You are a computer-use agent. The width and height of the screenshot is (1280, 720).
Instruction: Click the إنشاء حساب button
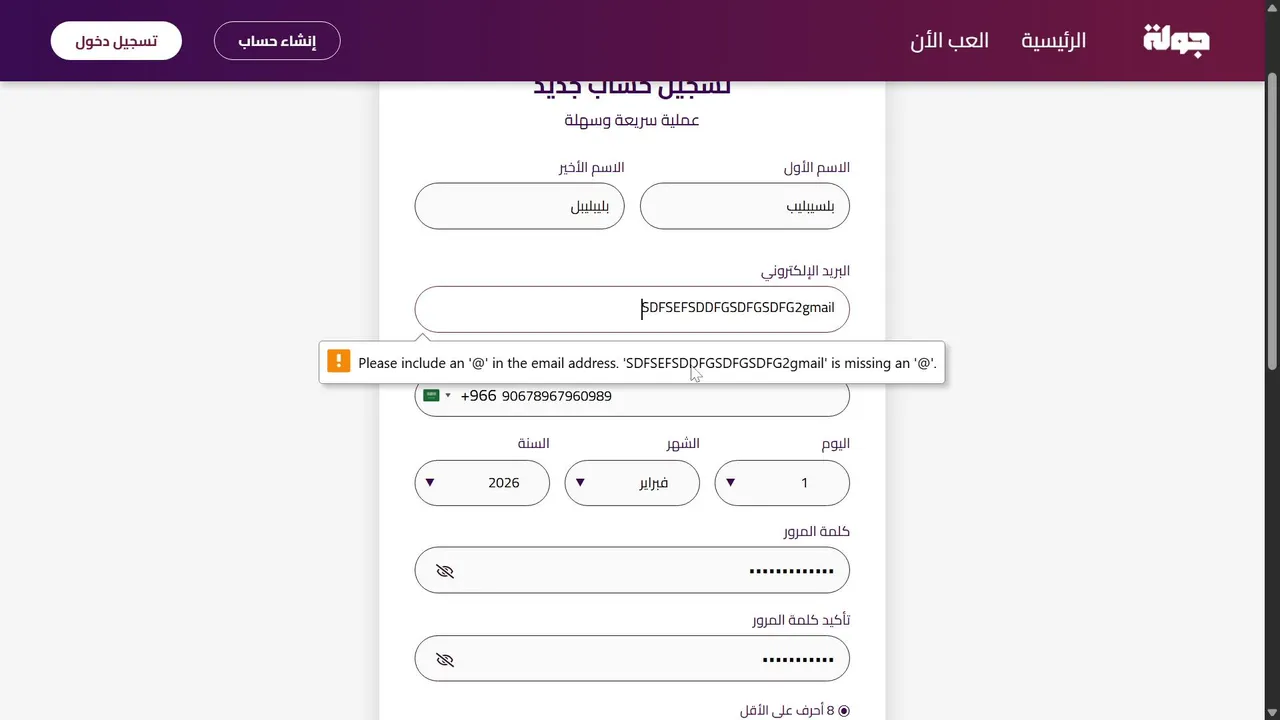click(277, 41)
